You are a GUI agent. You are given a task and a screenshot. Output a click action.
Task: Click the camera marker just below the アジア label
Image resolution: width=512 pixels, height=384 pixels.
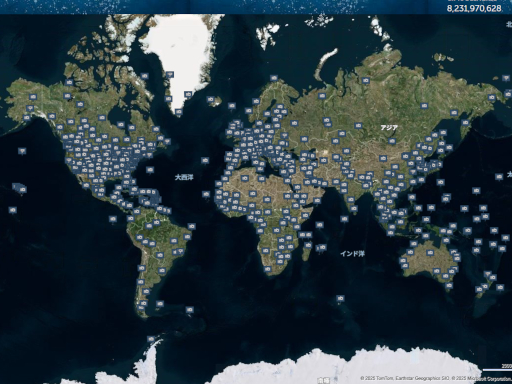pyautogui.click(x=392, y=141)
